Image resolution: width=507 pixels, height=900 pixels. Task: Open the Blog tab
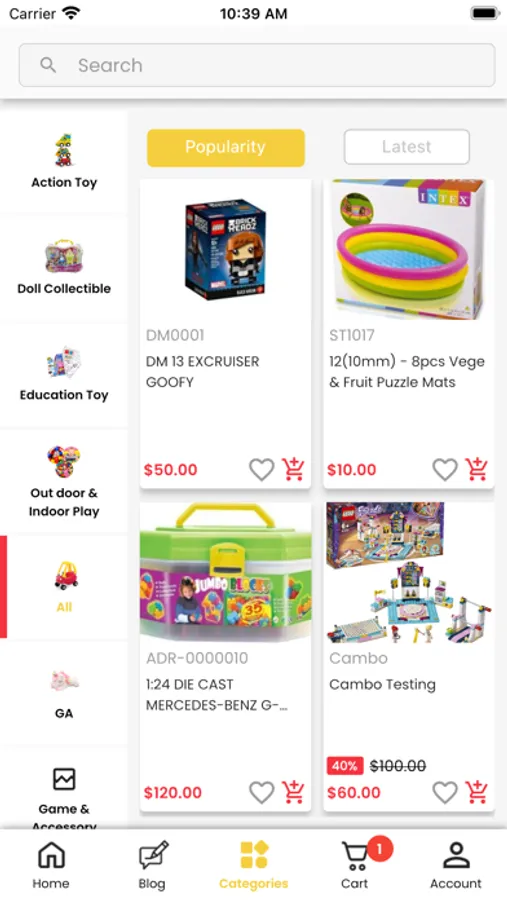click(x=152, y=865)
